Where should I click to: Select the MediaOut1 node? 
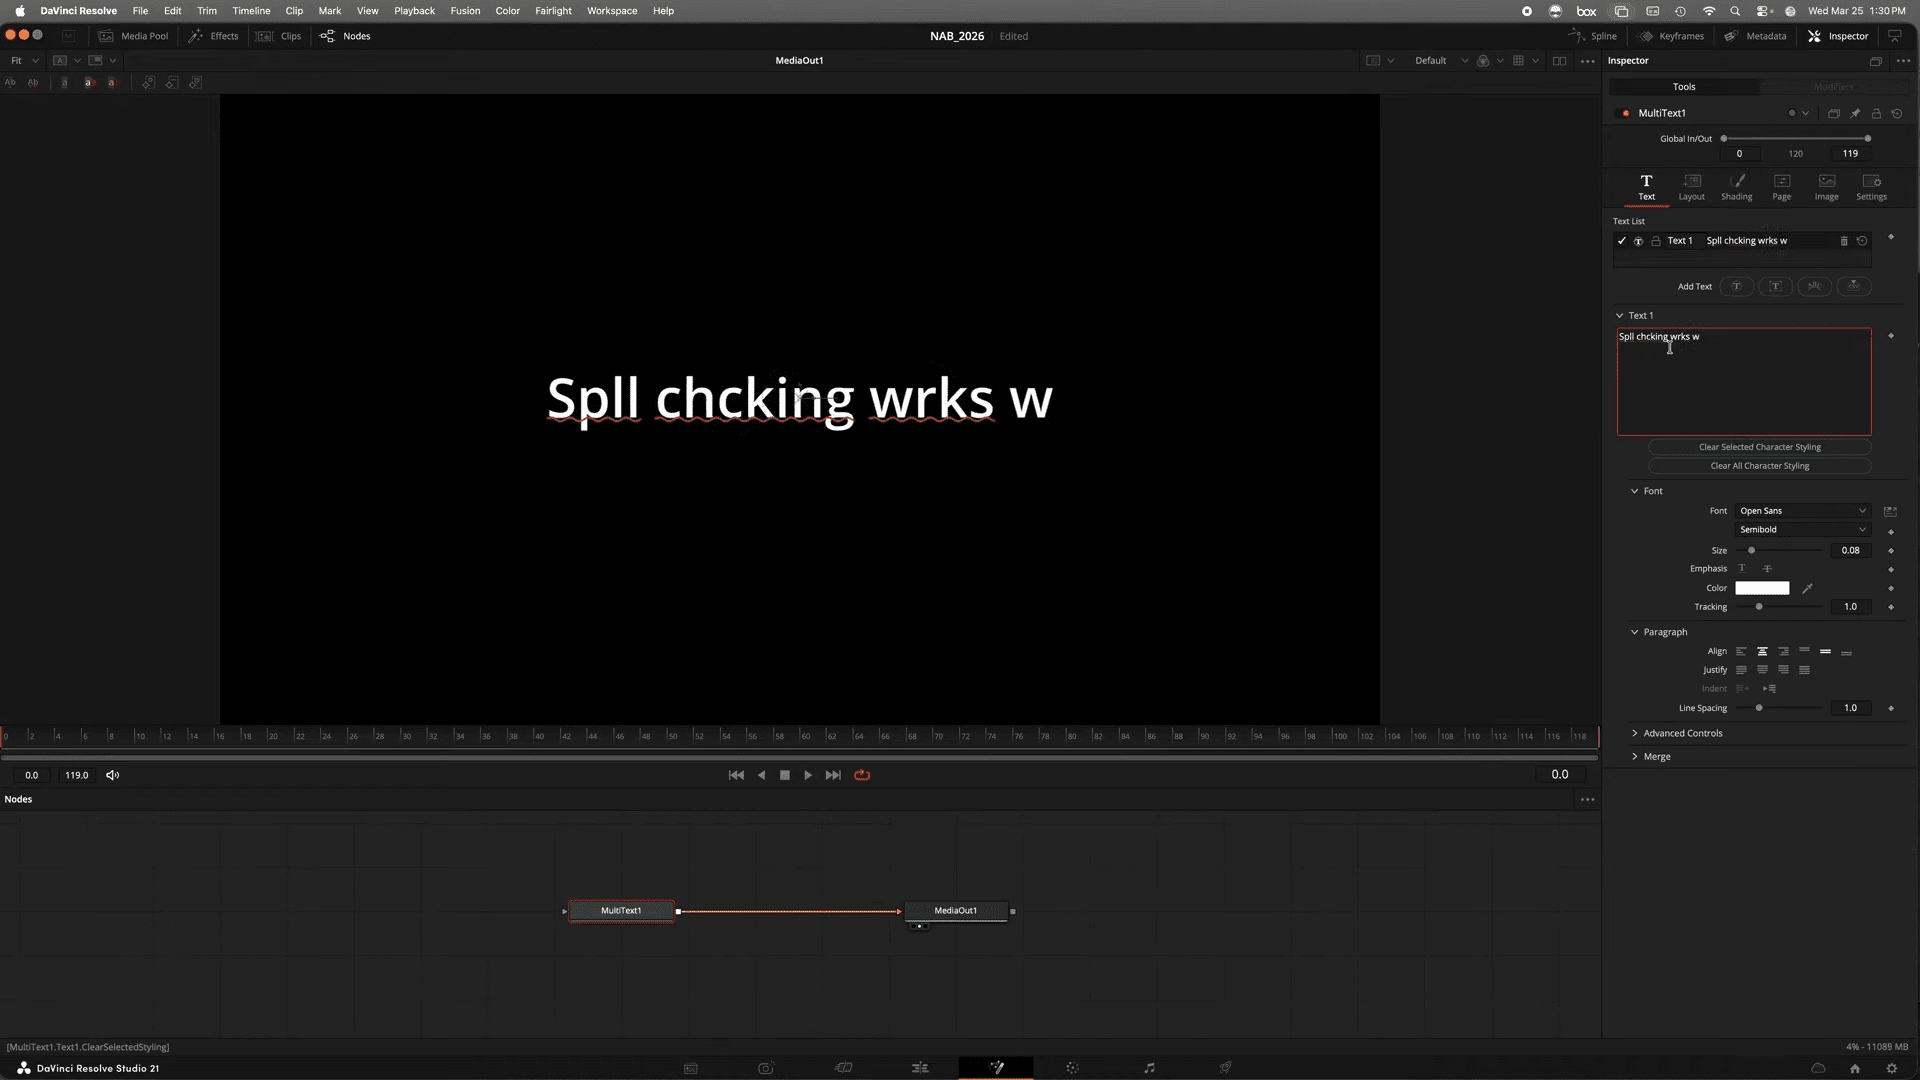pos(955,910)
